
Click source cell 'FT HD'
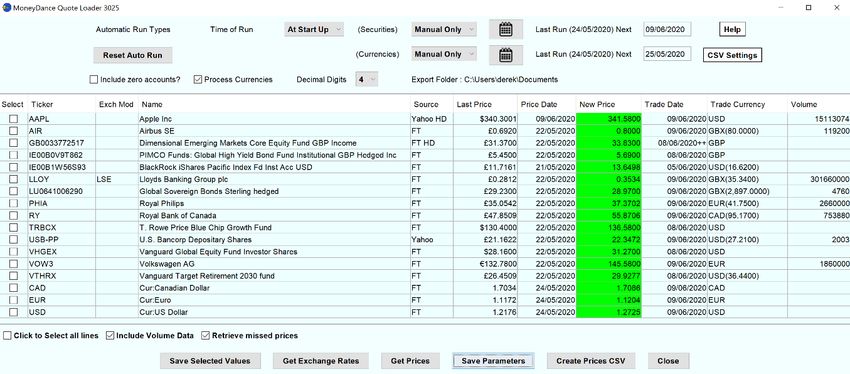pos(423,143)
